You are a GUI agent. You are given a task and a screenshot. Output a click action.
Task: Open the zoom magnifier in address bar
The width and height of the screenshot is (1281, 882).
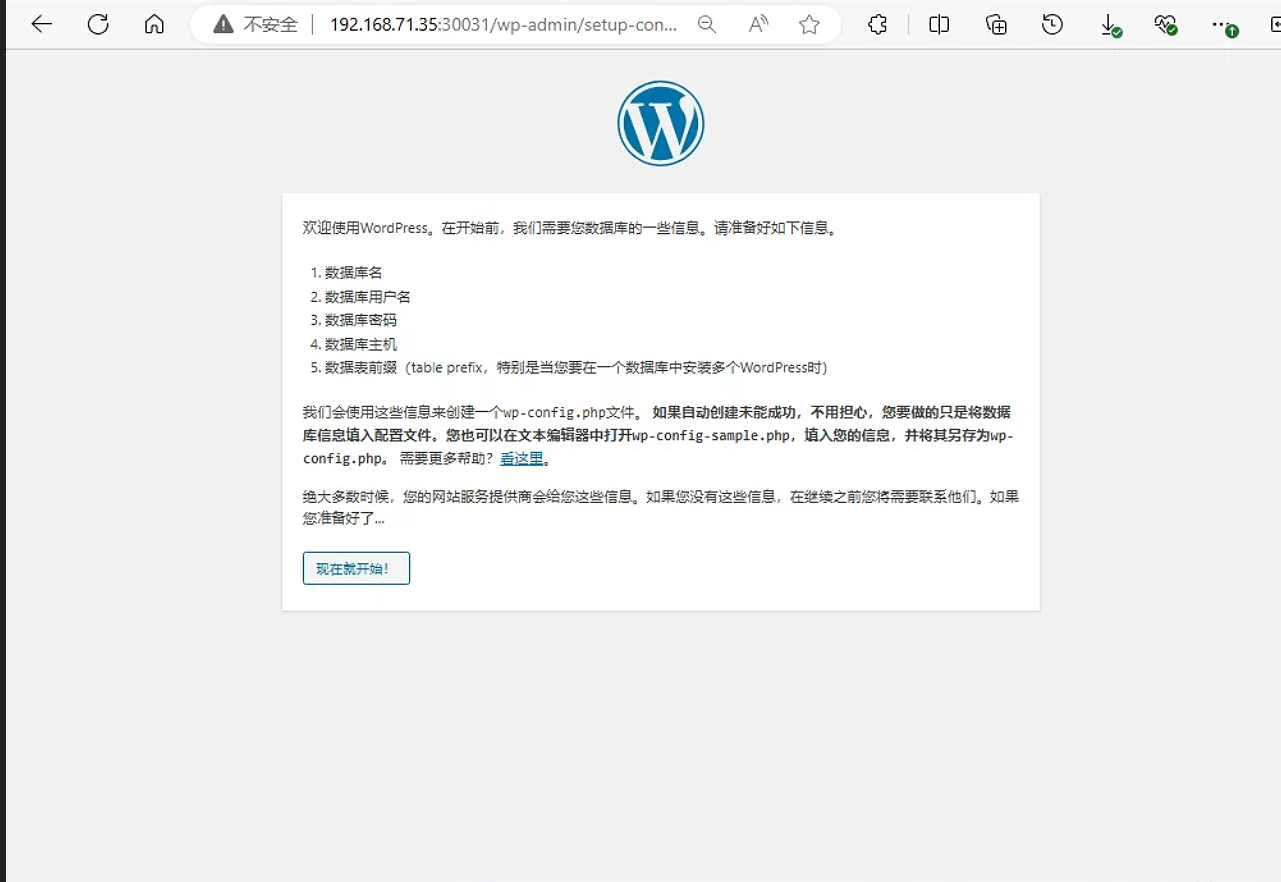coord(707,25)
